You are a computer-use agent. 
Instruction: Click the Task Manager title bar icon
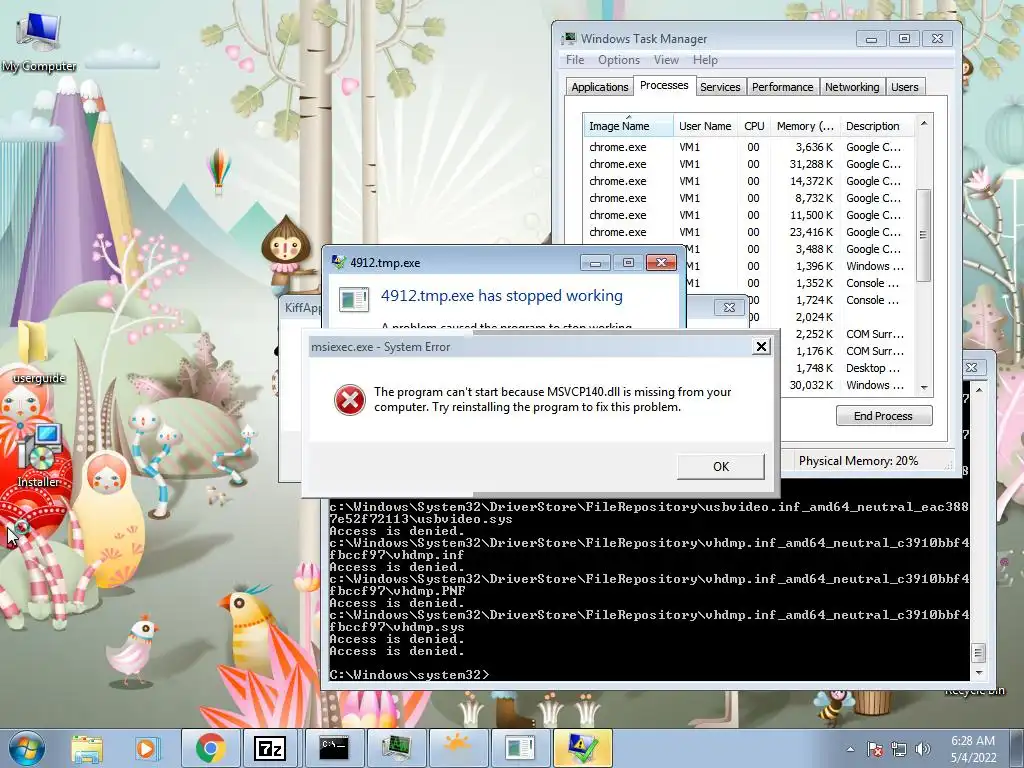pos(569,39)
